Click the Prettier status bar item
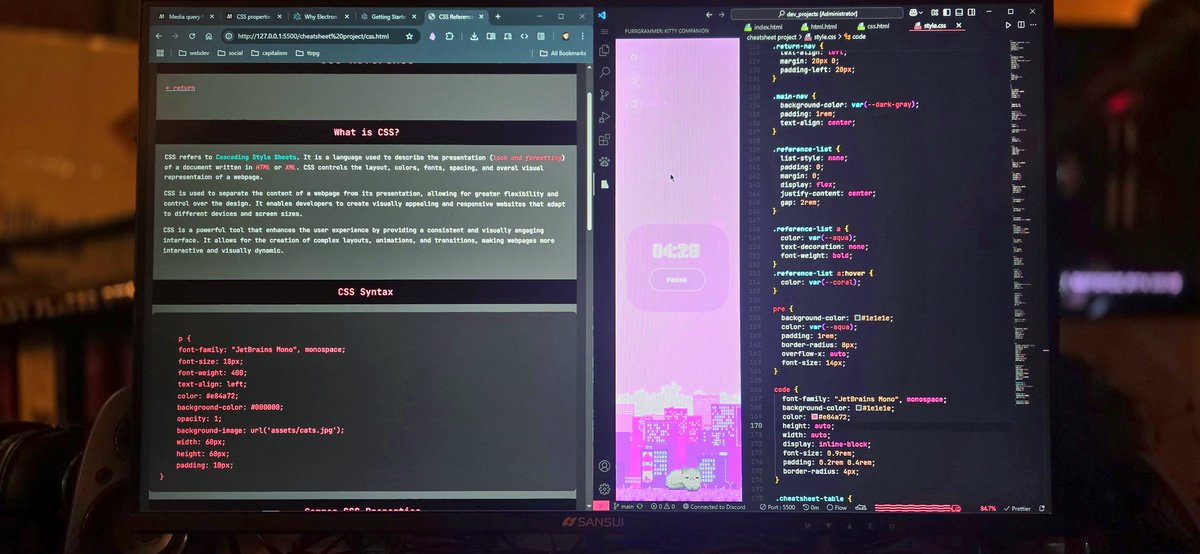Screen dimensions: 1200x554 pyautogui.click(x=1016, y=508)
